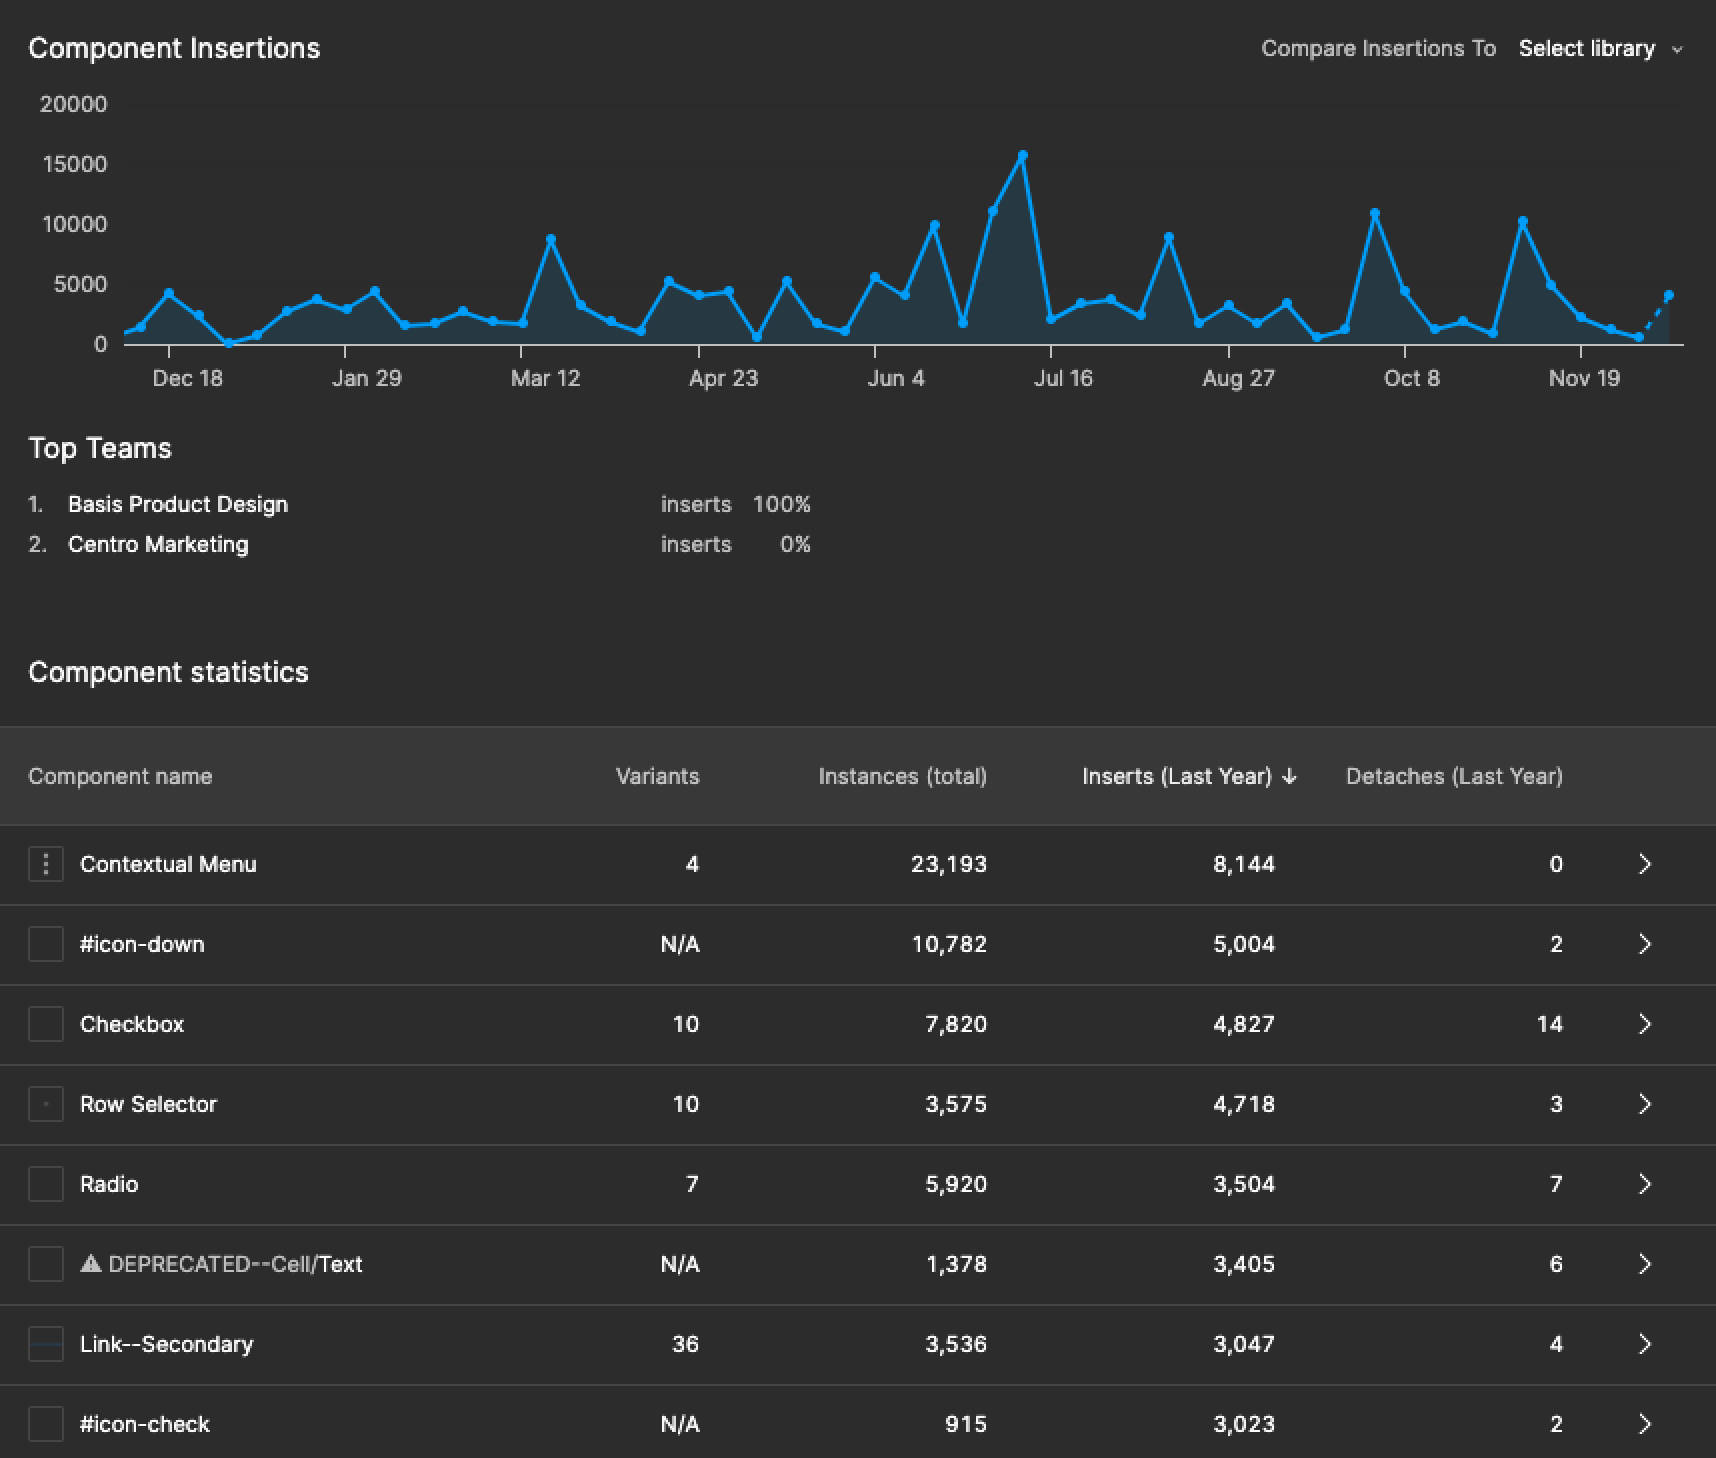Sort table by Variants column header
The height and width of the screenshot is (1458, 1716).
[657, 776]
